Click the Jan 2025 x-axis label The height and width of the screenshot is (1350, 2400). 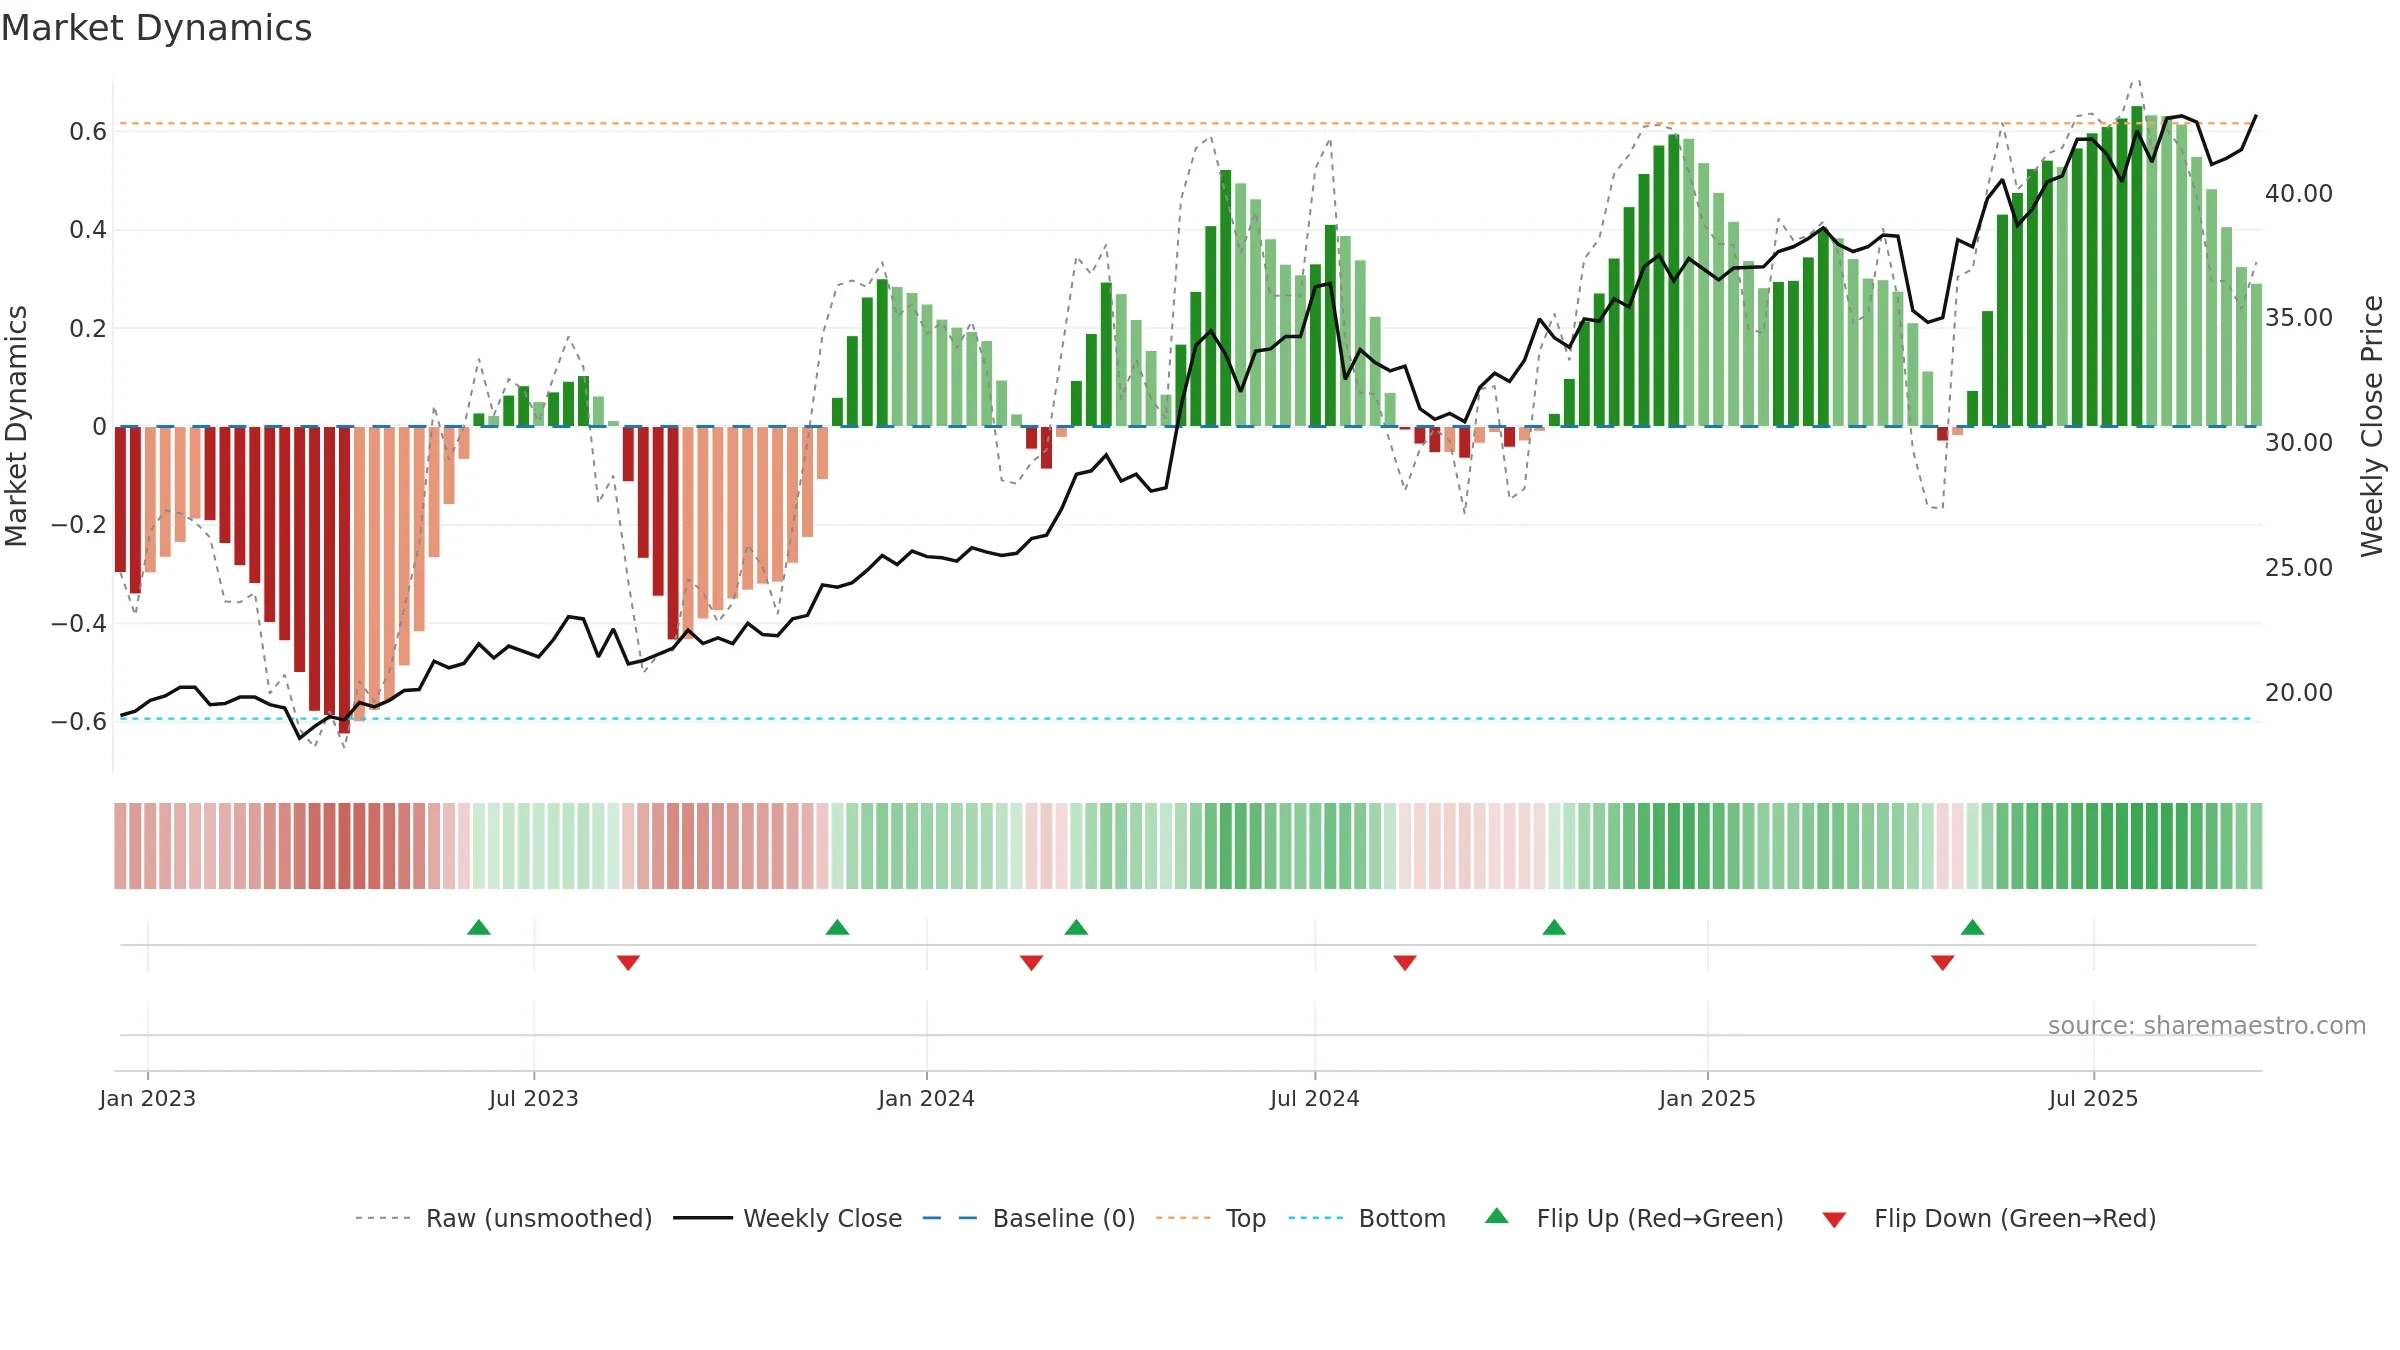pyautogui.click(x=1707, y=1098)
